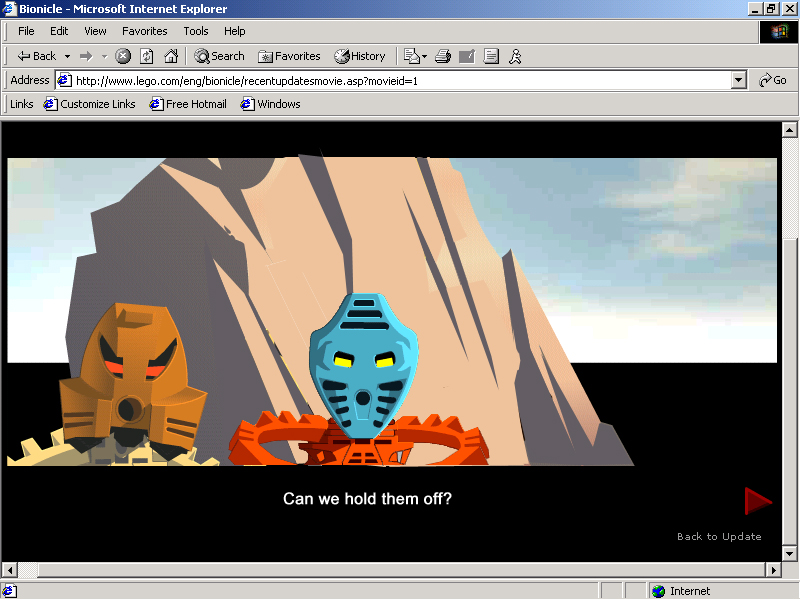Open the Forward history dropdown arrow

[x=104, y=56]
